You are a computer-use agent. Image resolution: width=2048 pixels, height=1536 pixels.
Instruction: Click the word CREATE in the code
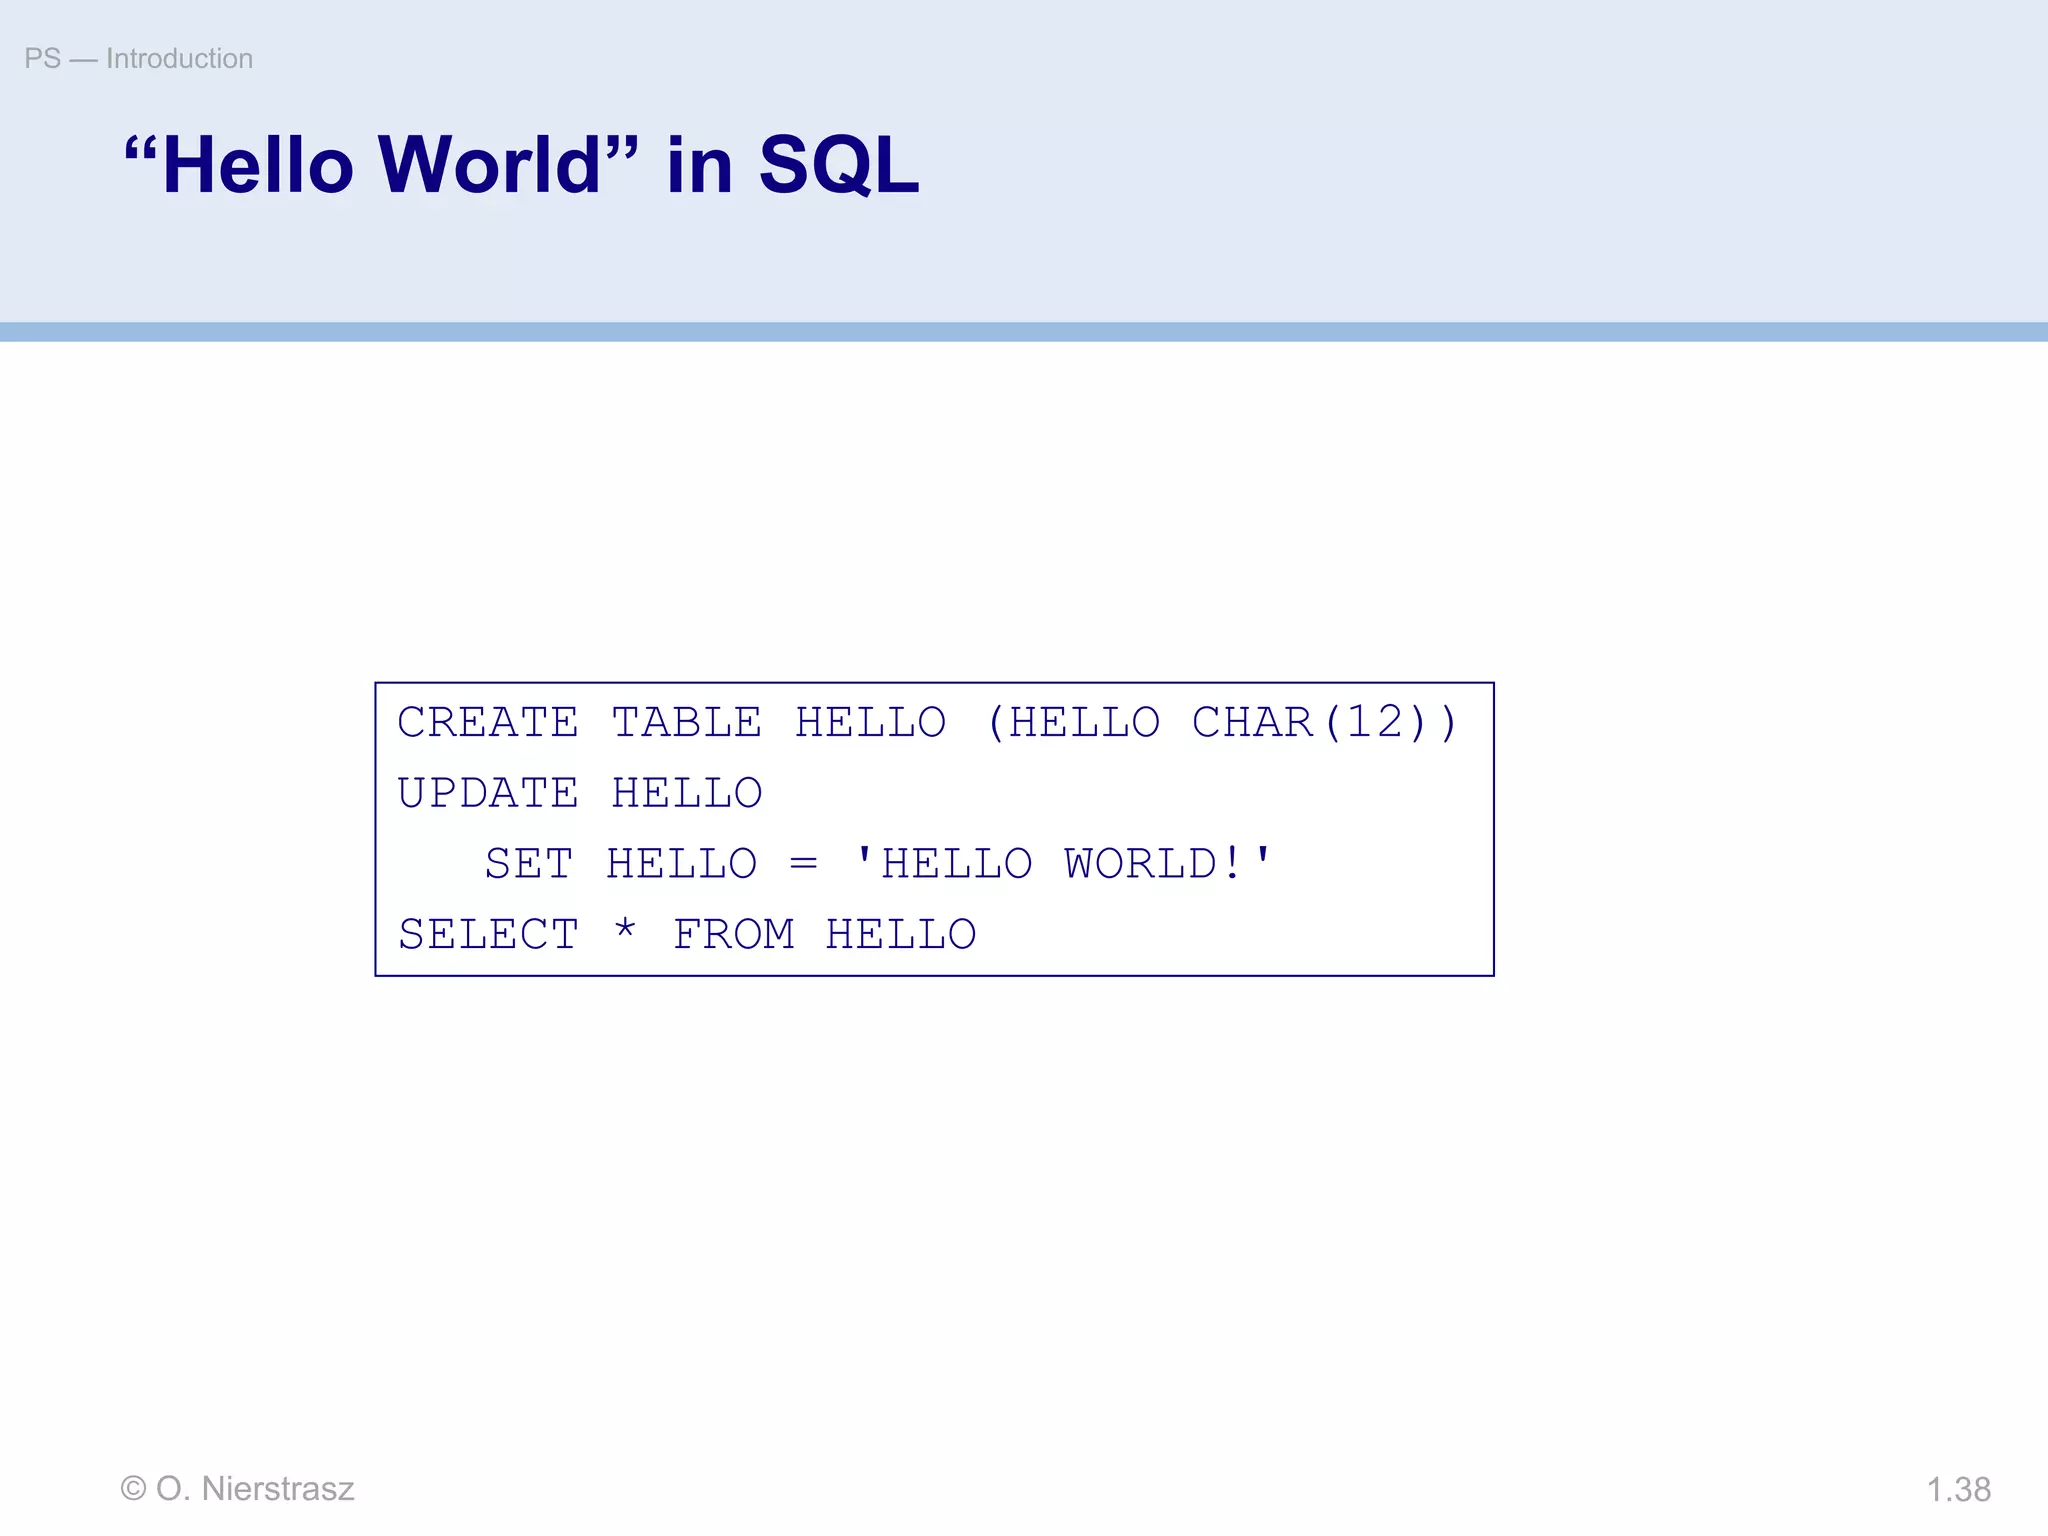488,722
